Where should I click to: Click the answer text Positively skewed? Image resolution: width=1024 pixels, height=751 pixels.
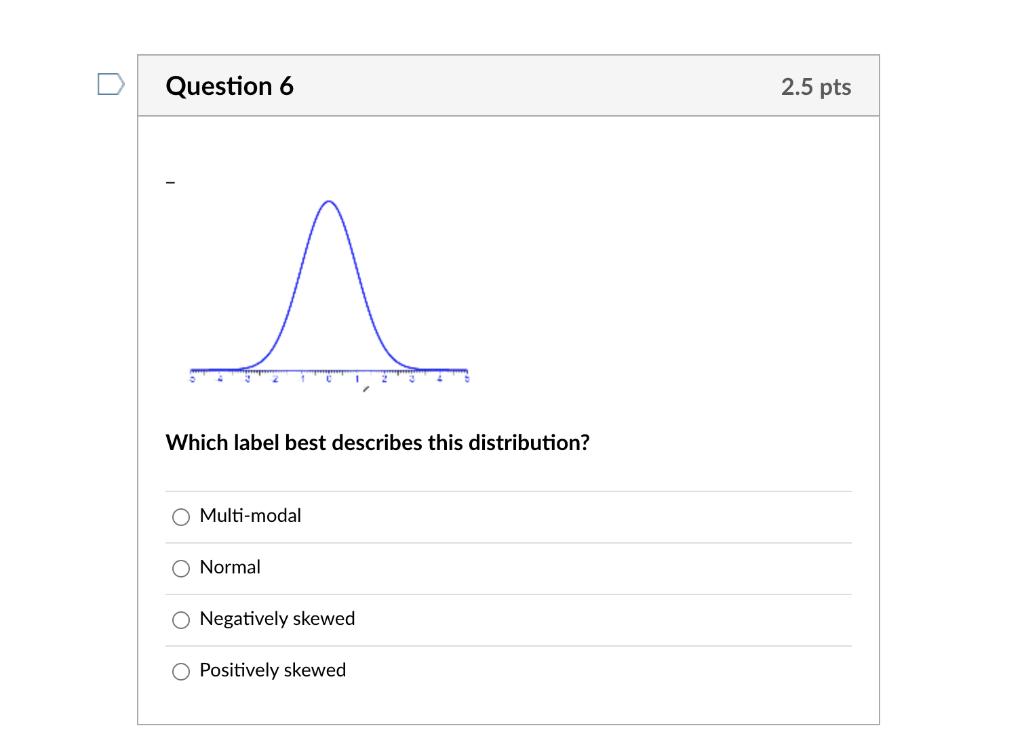(272, 670)
